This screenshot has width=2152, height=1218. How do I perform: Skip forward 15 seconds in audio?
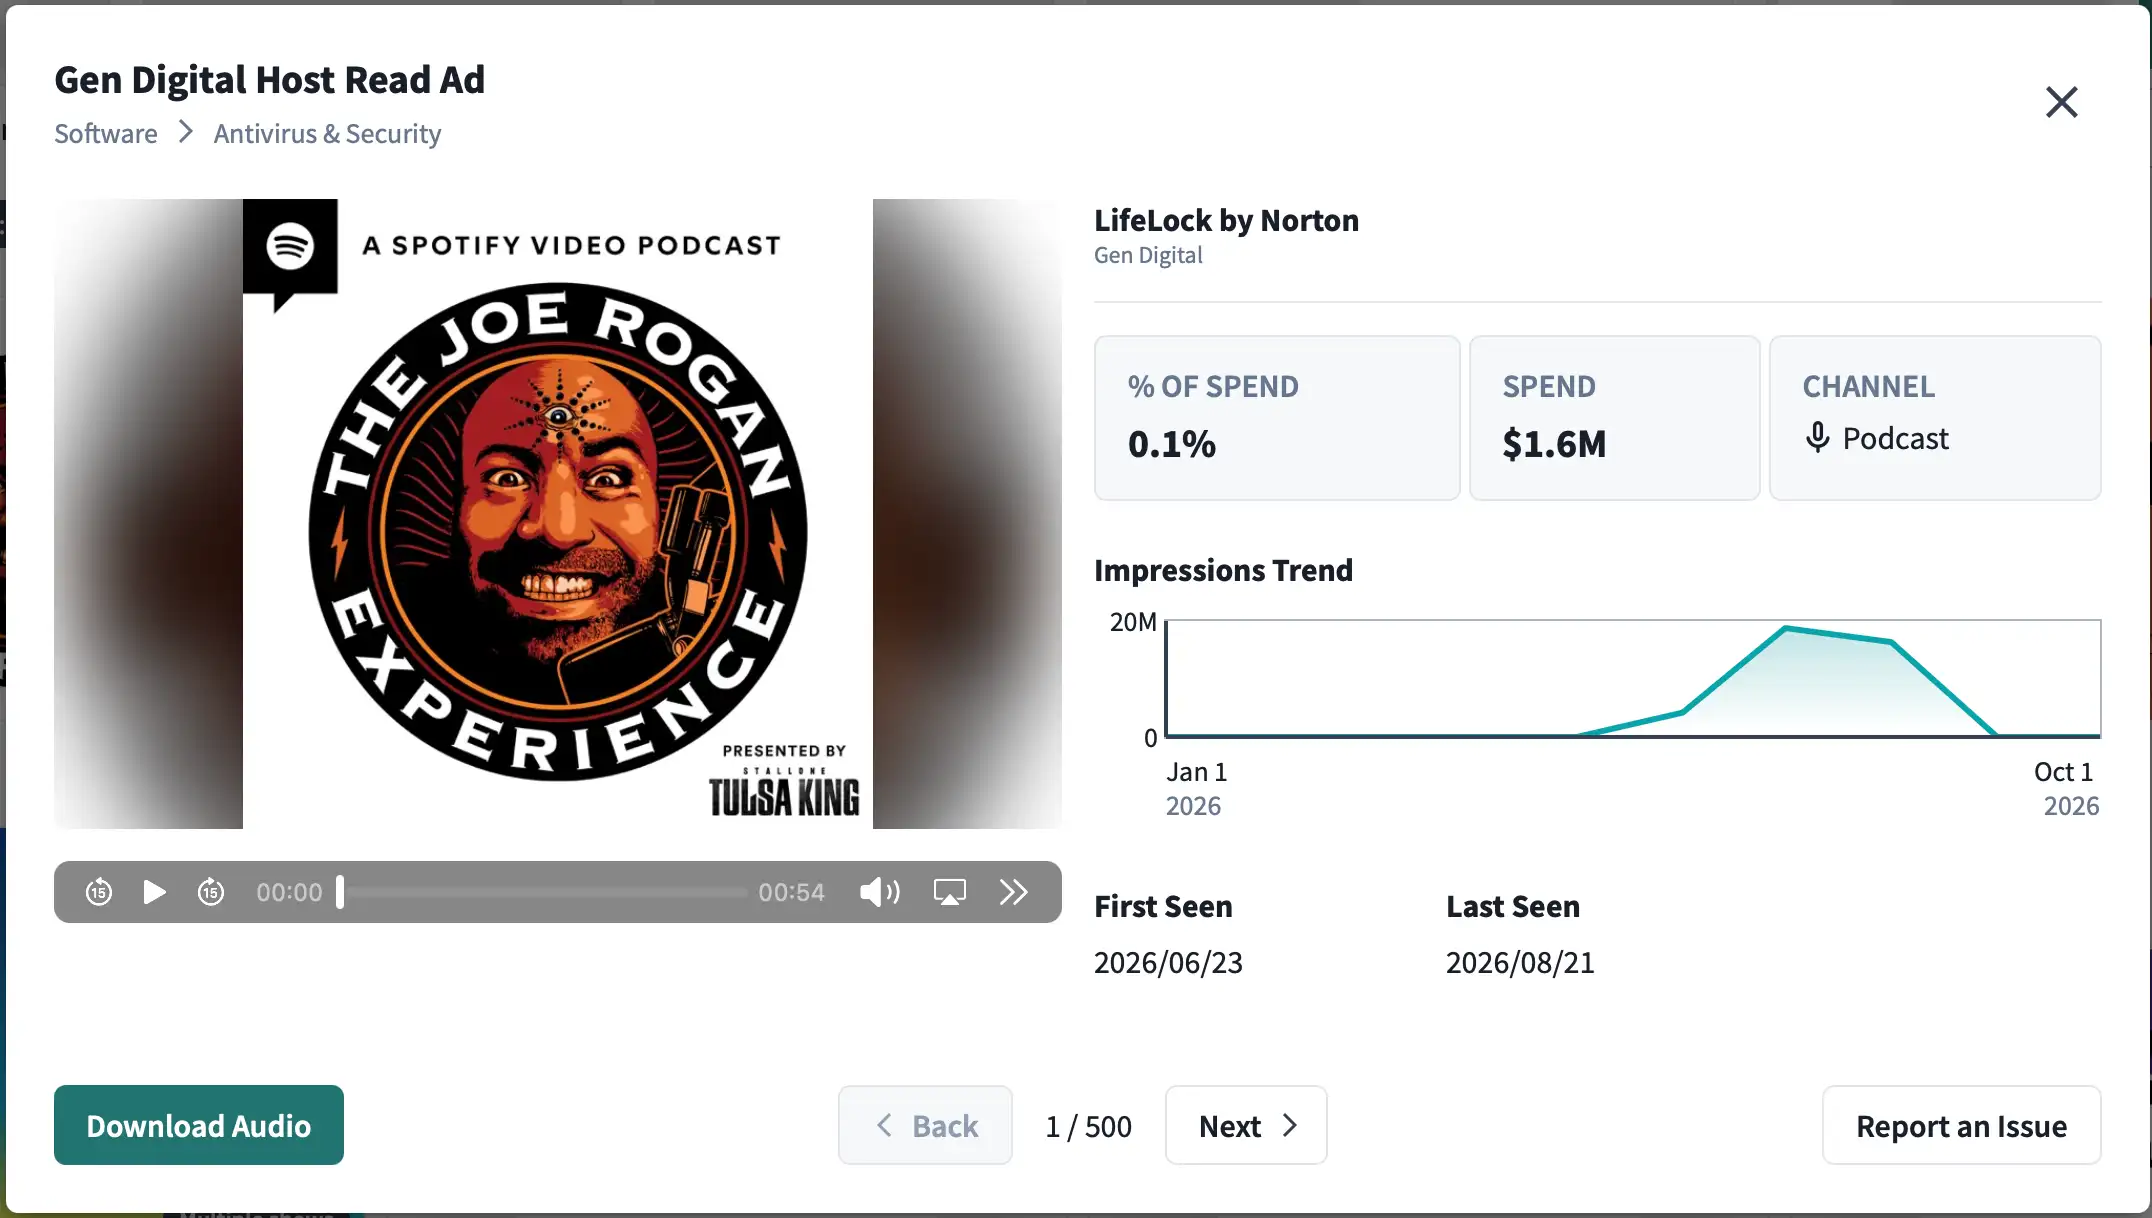(x=211, y=892)
